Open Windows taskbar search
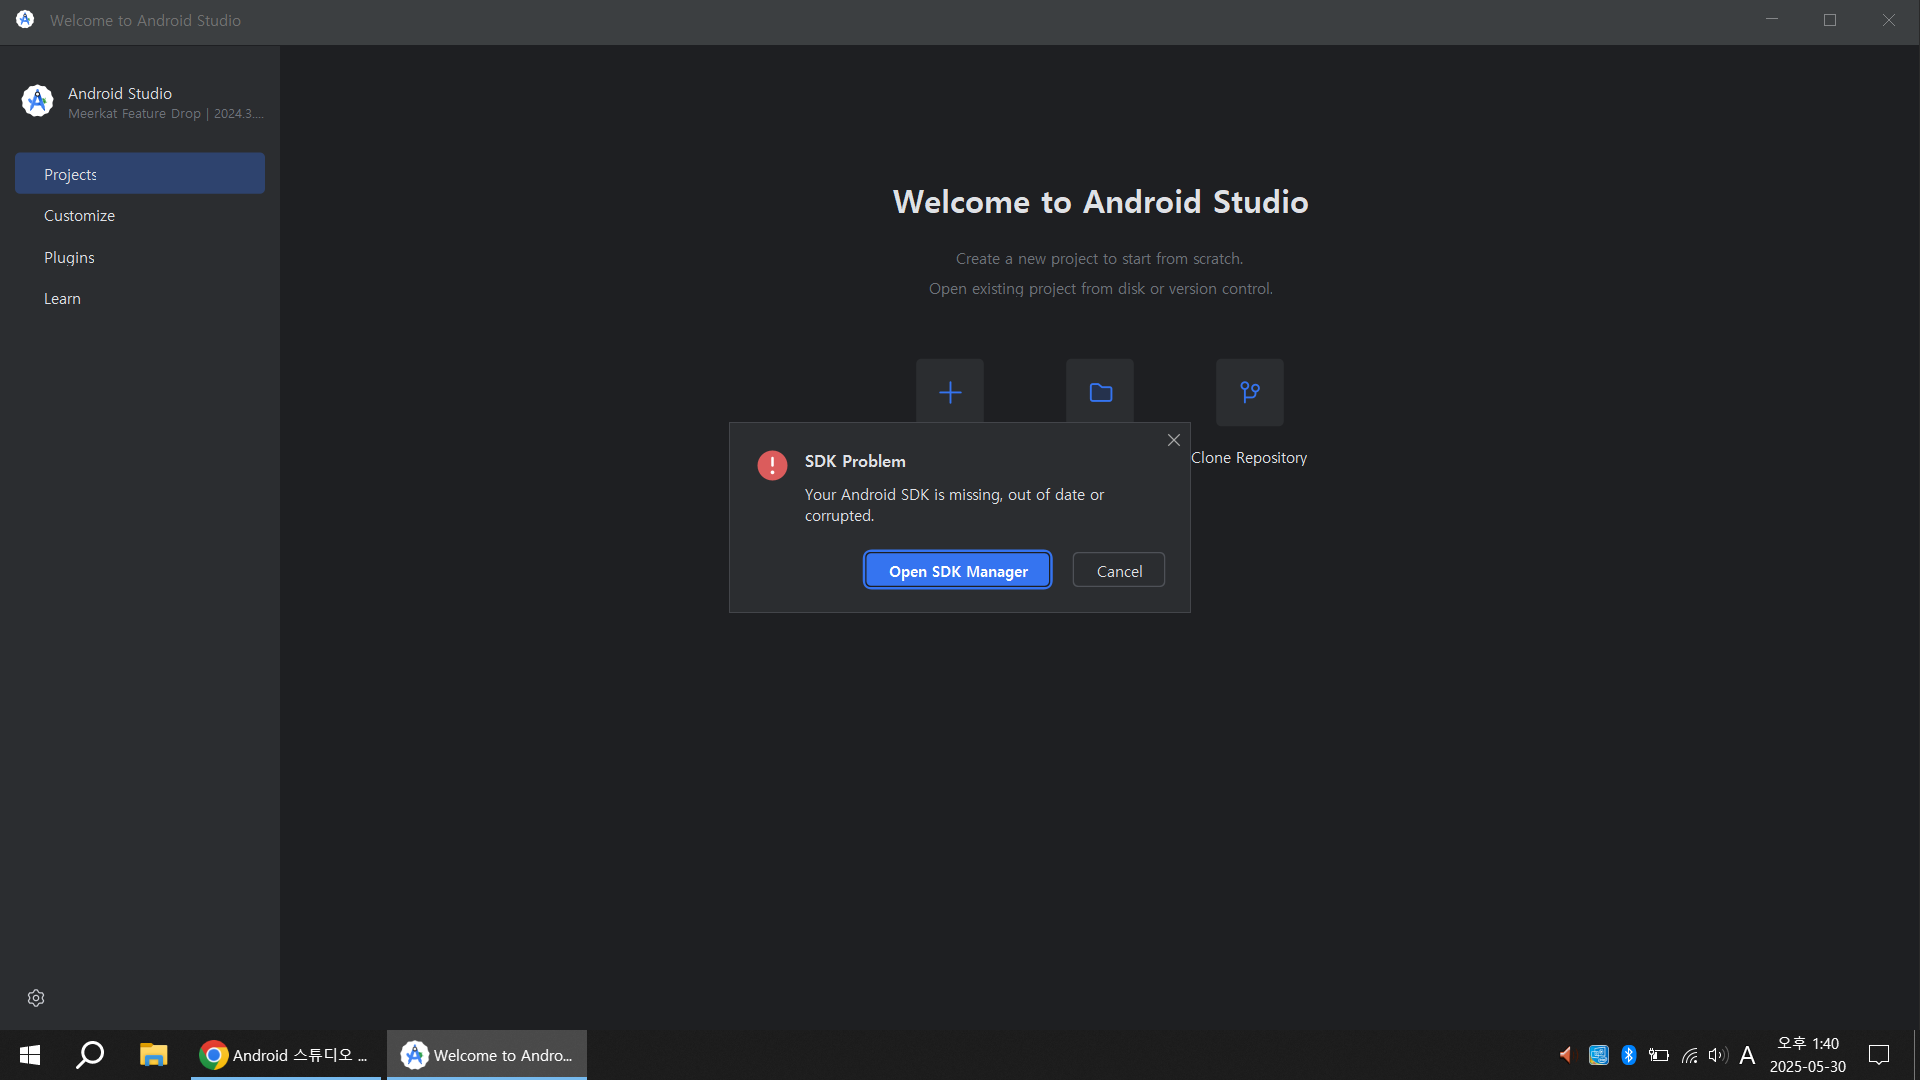This screenshot has height=1080, width=1920. pyautogui.click(x=91, y=1055)
